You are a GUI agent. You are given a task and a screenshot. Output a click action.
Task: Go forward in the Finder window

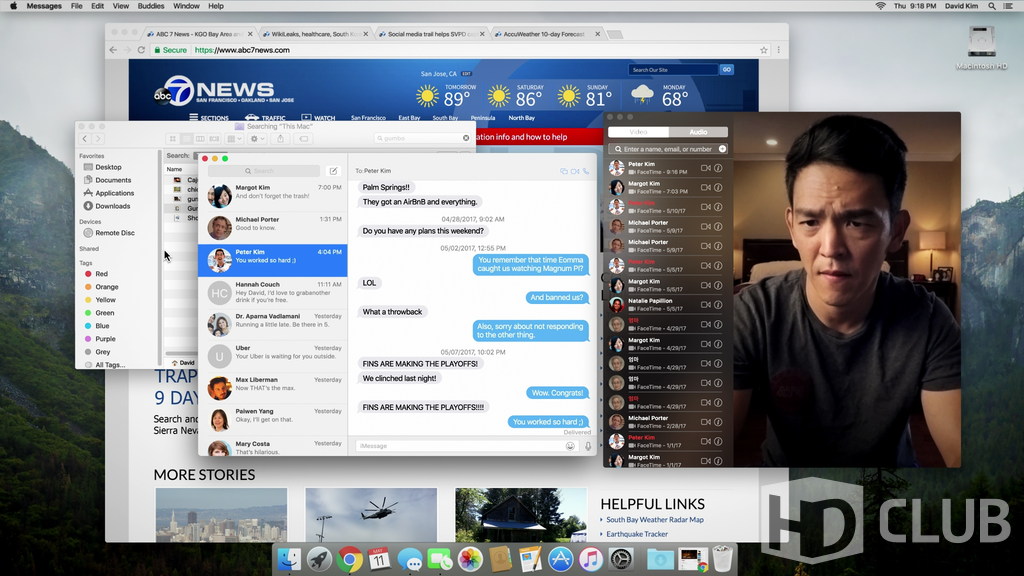coord(98,138)
